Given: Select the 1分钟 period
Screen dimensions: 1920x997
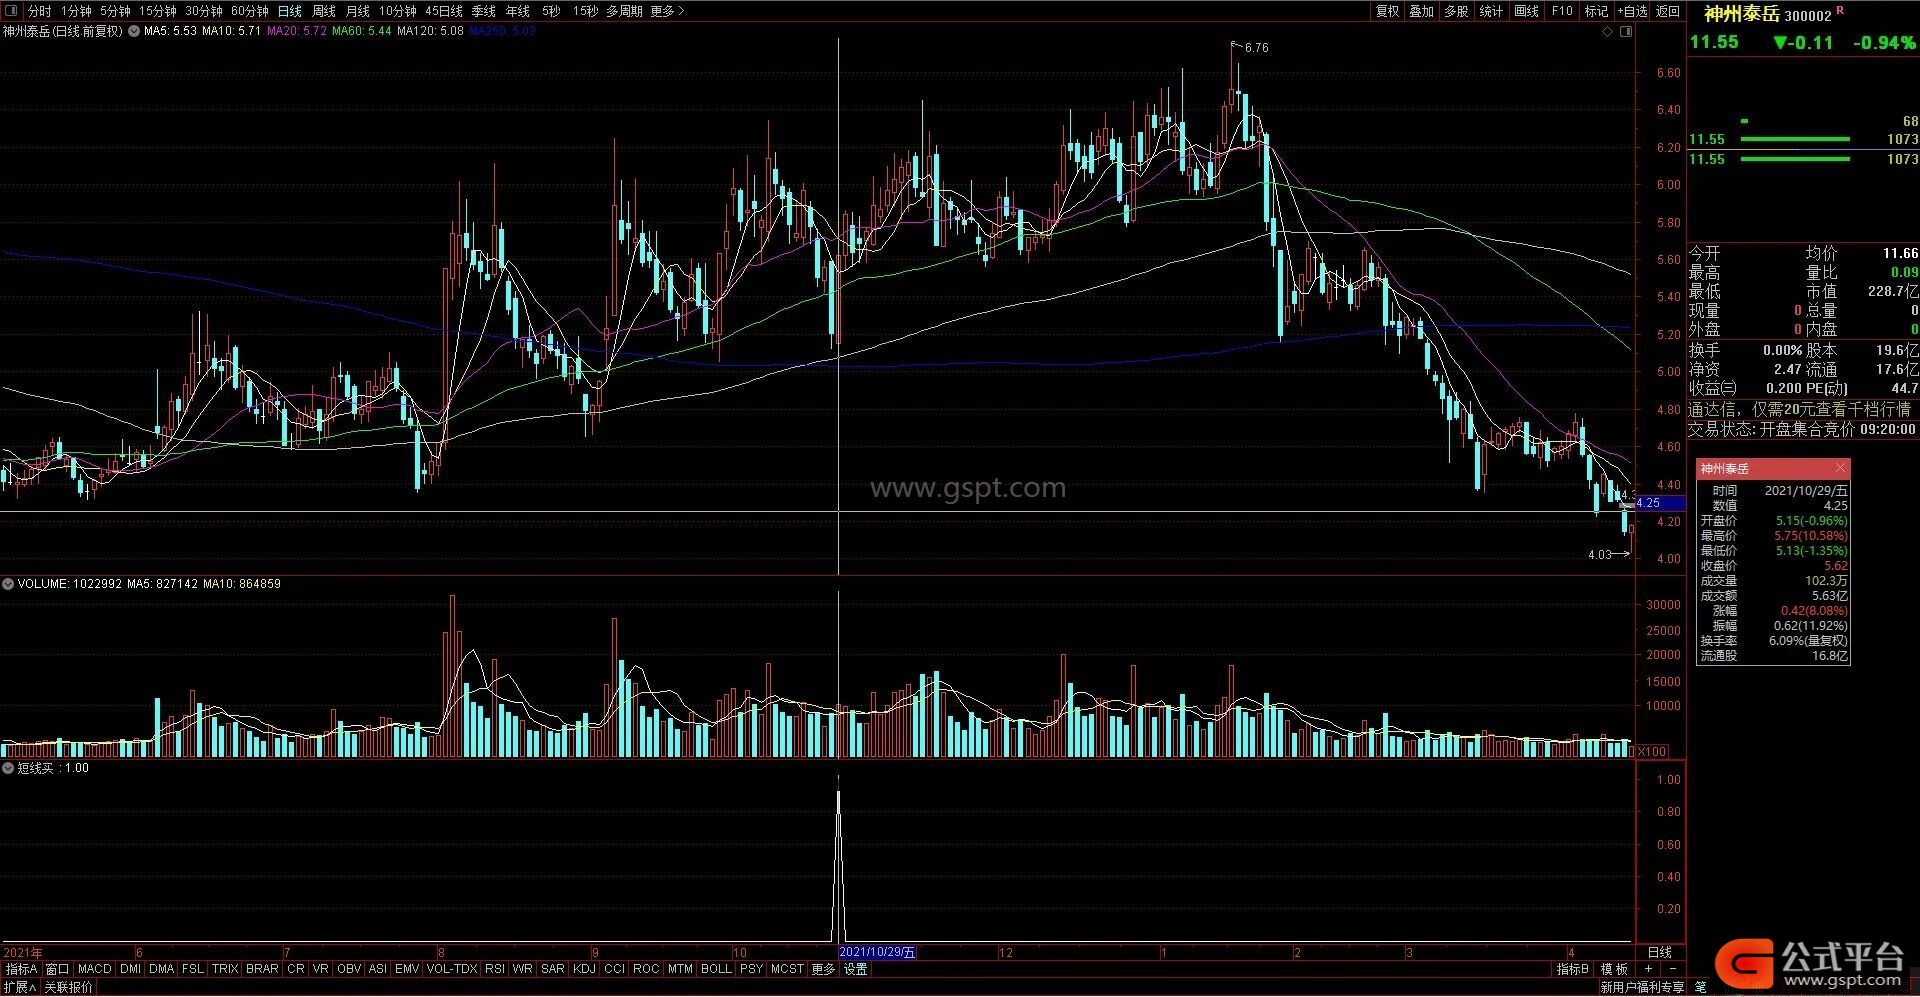Looking at the screenshot, I should click(76, 11).
